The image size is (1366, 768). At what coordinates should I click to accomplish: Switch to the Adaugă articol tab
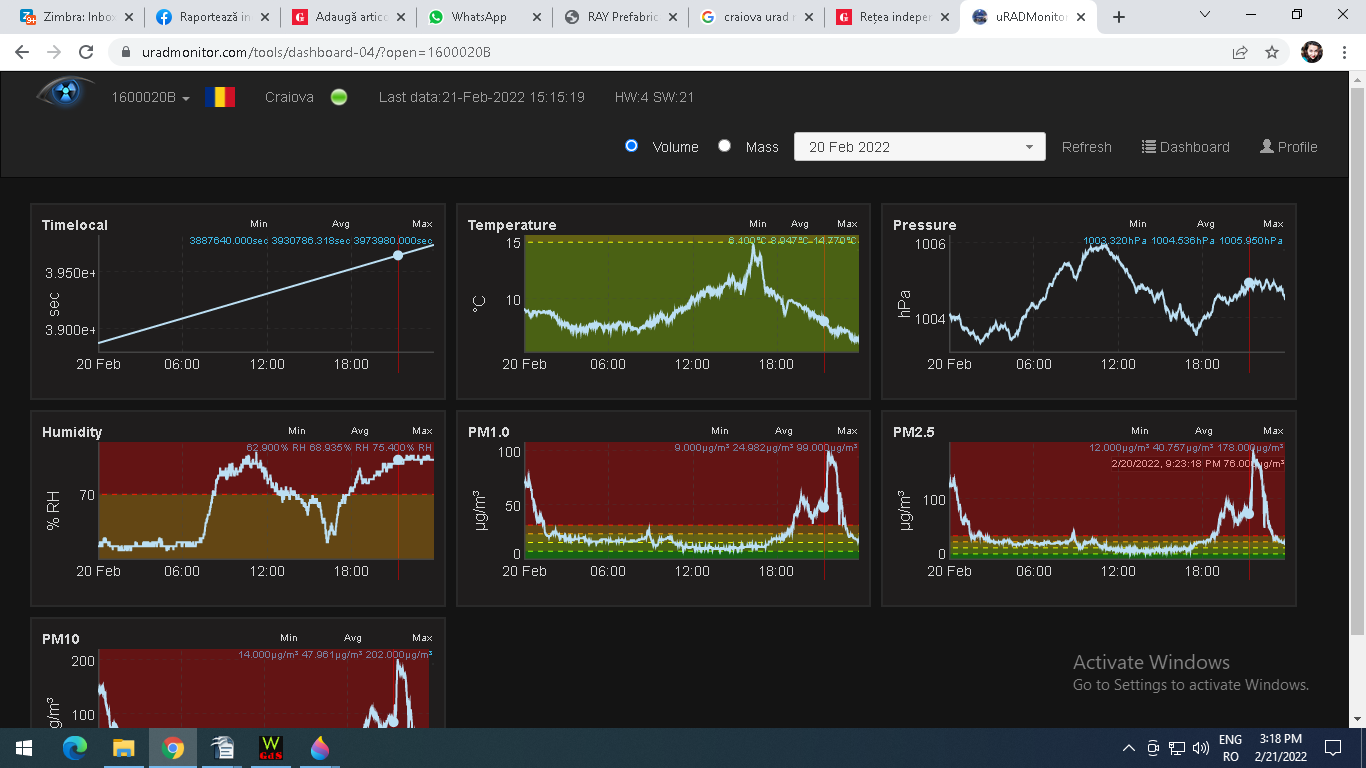[x=348, y=17]
